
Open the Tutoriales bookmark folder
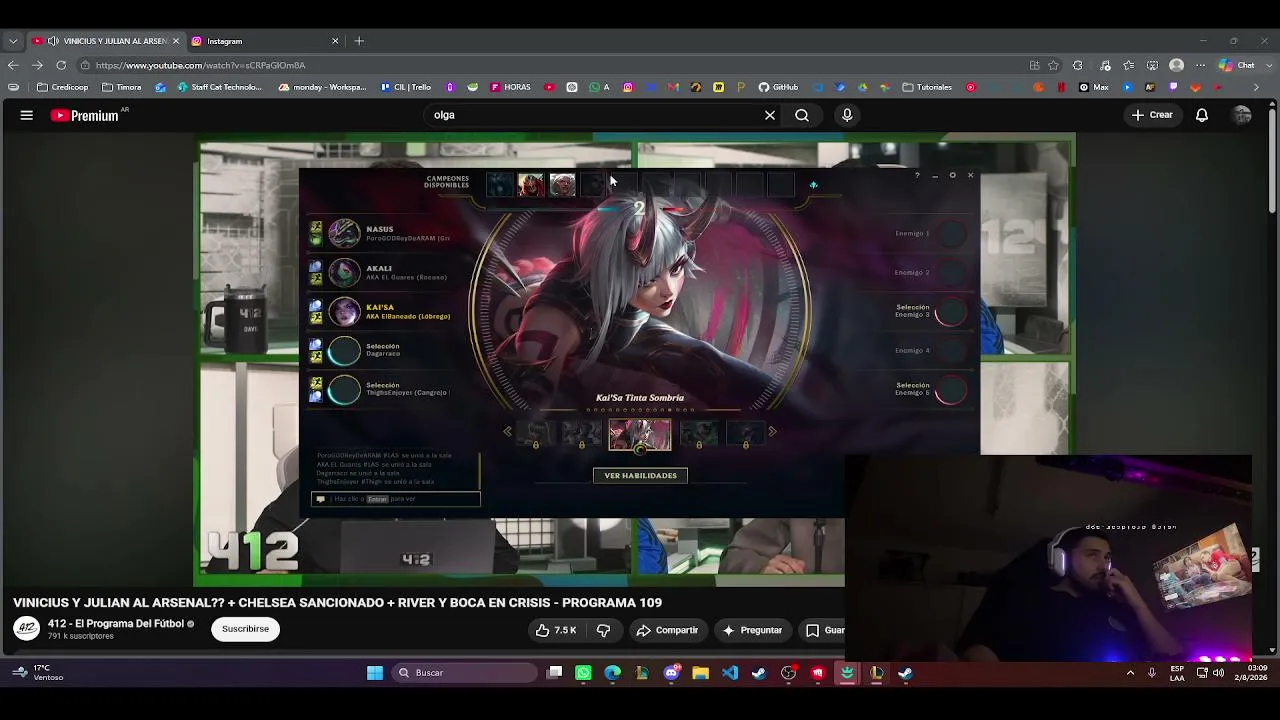point(928,87)
